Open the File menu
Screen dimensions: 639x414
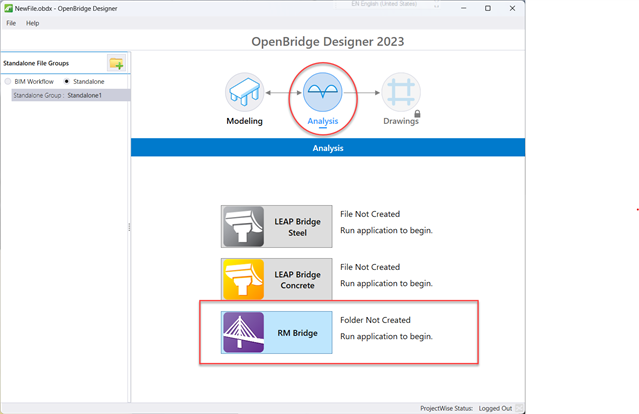(x=11, y=23)
